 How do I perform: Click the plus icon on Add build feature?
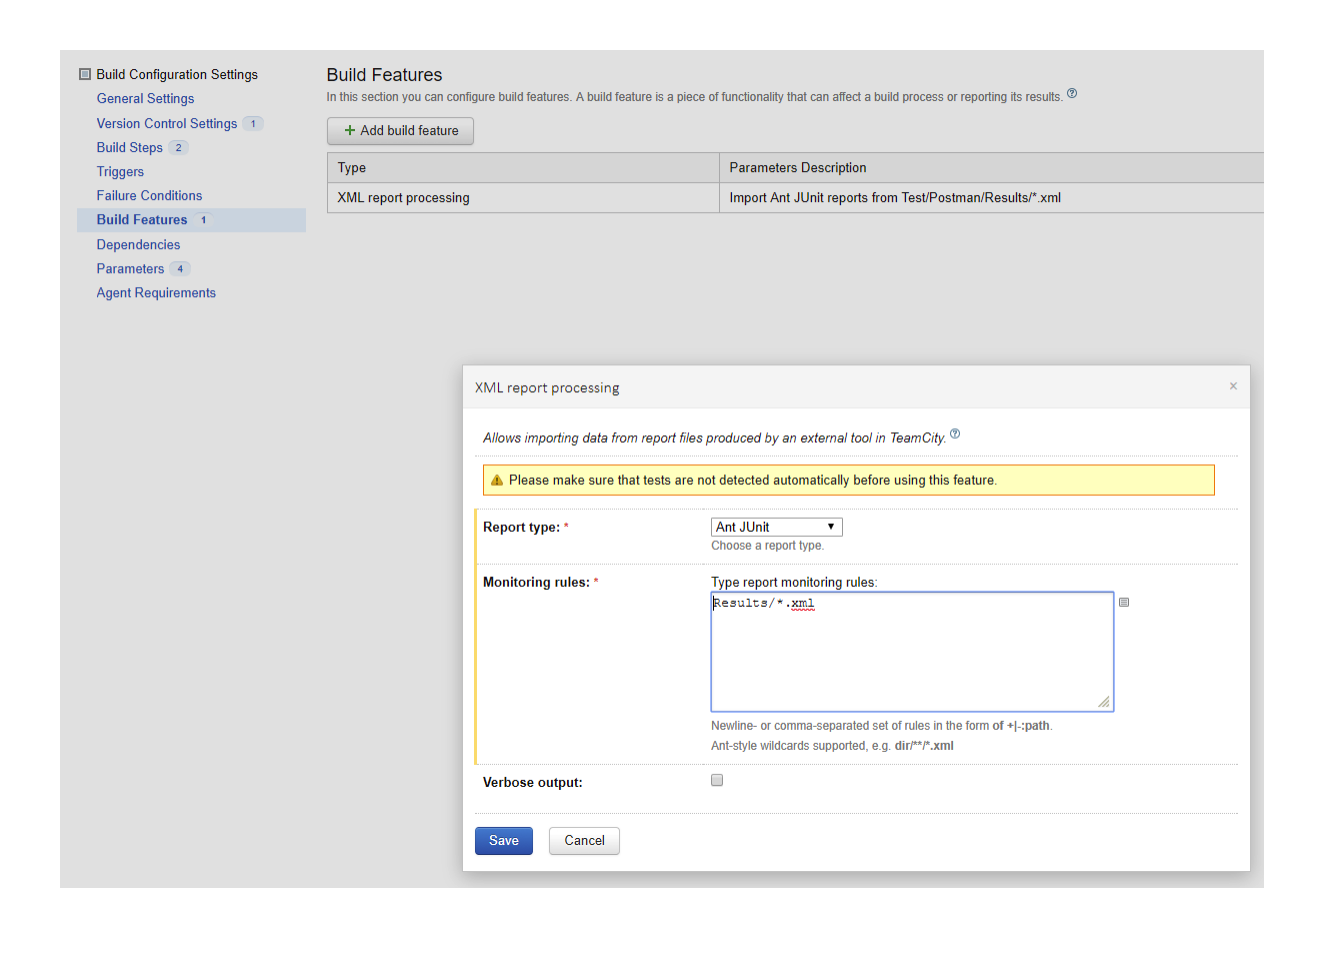point(350,131)
